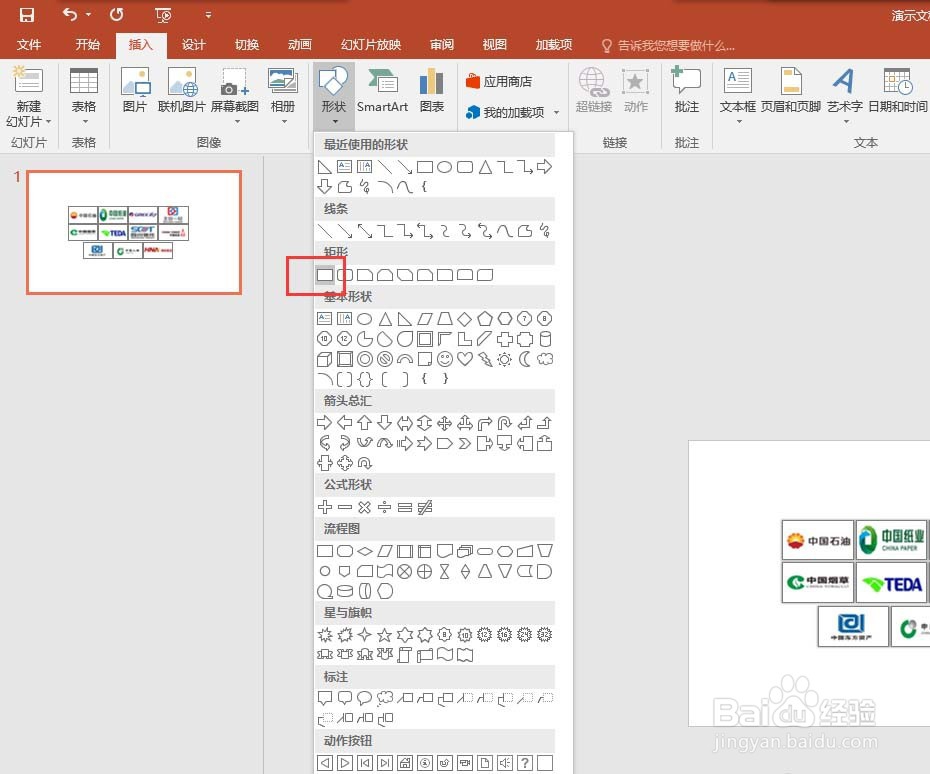Switch to the 开始 ribbon tab
This screenshot has height=774, width=930.
(x=87, y=45)
